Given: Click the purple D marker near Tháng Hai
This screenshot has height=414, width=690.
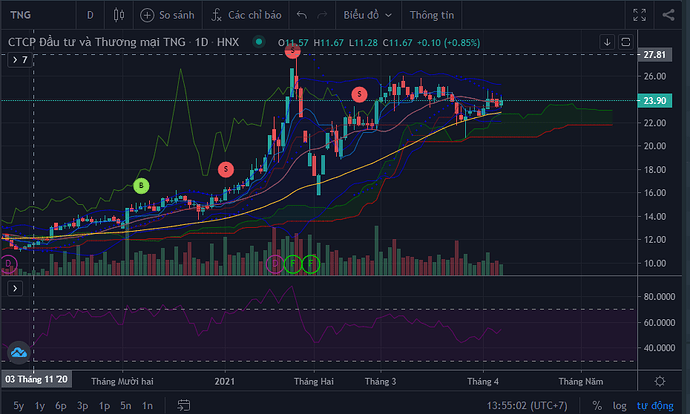Looking at the screenshot, I should tap(275, 264).
